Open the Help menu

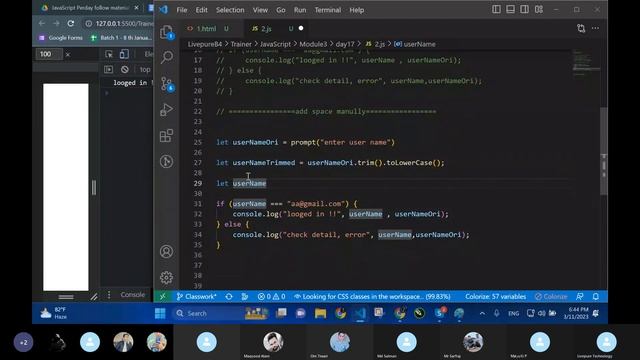pos(356,10)
